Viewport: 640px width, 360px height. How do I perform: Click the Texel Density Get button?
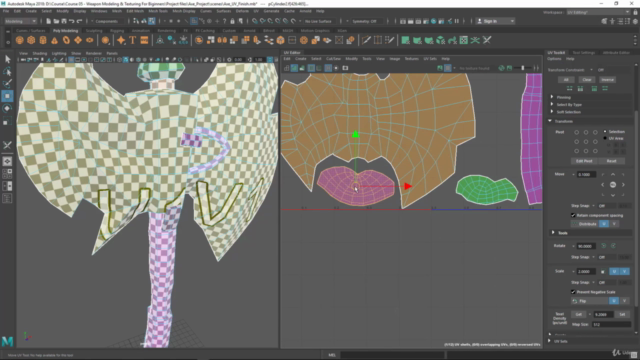pyautogui.click(x=579, y=314)
